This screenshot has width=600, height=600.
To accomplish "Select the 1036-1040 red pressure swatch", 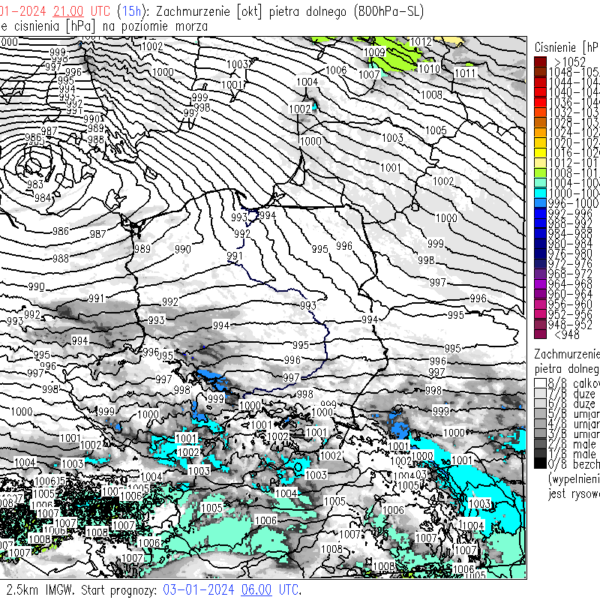I will point(540,102).
